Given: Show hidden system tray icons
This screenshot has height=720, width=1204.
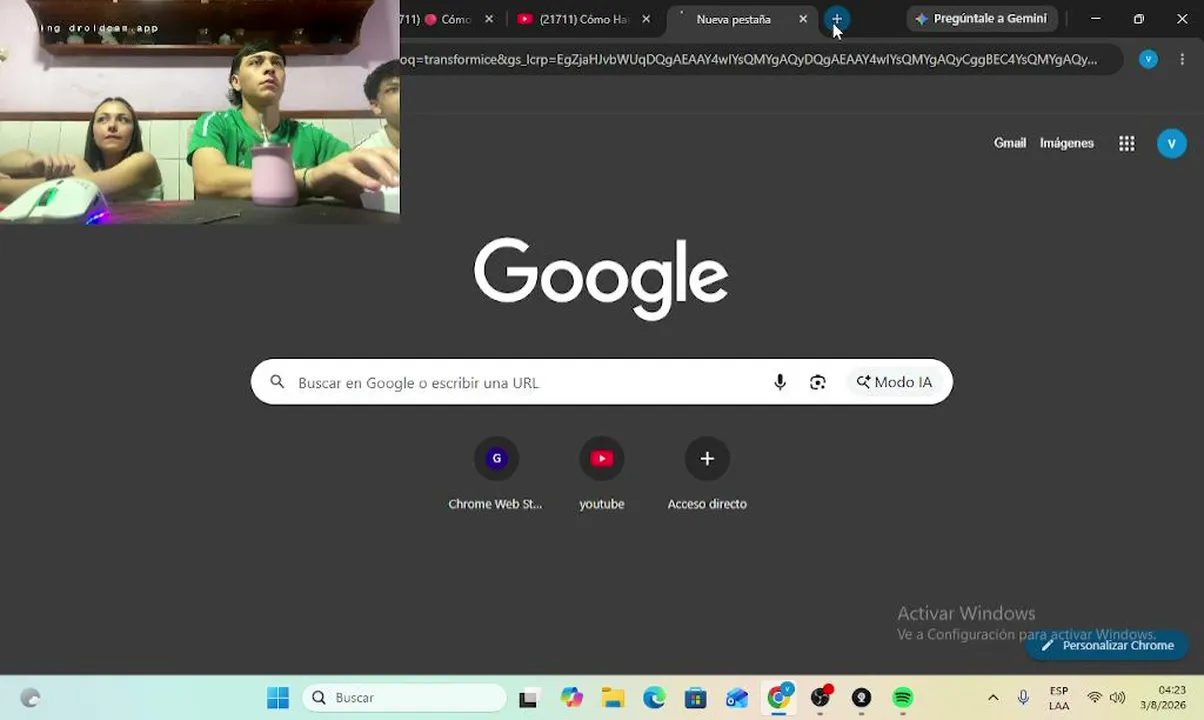Looking at the screenshot, I should (x=993, y=697).
